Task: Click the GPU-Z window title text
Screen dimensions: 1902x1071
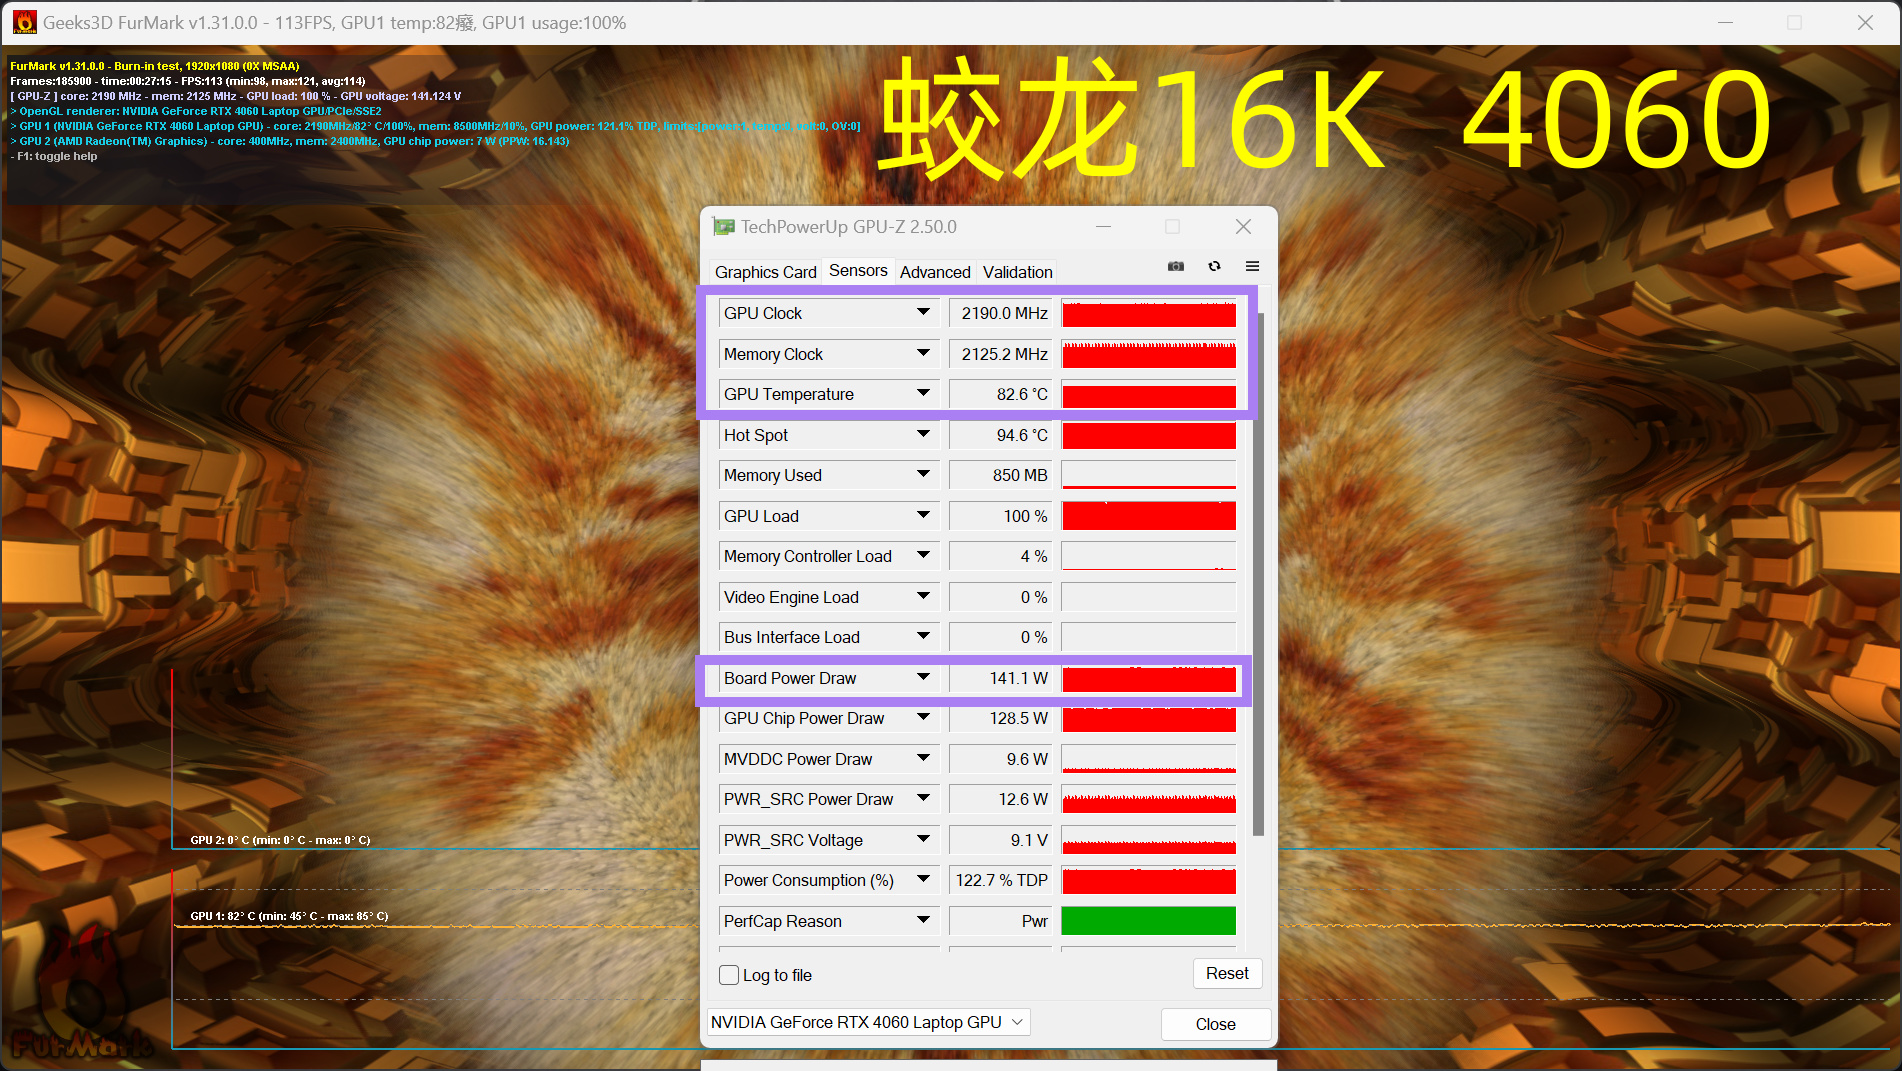Action: point(849,227)
